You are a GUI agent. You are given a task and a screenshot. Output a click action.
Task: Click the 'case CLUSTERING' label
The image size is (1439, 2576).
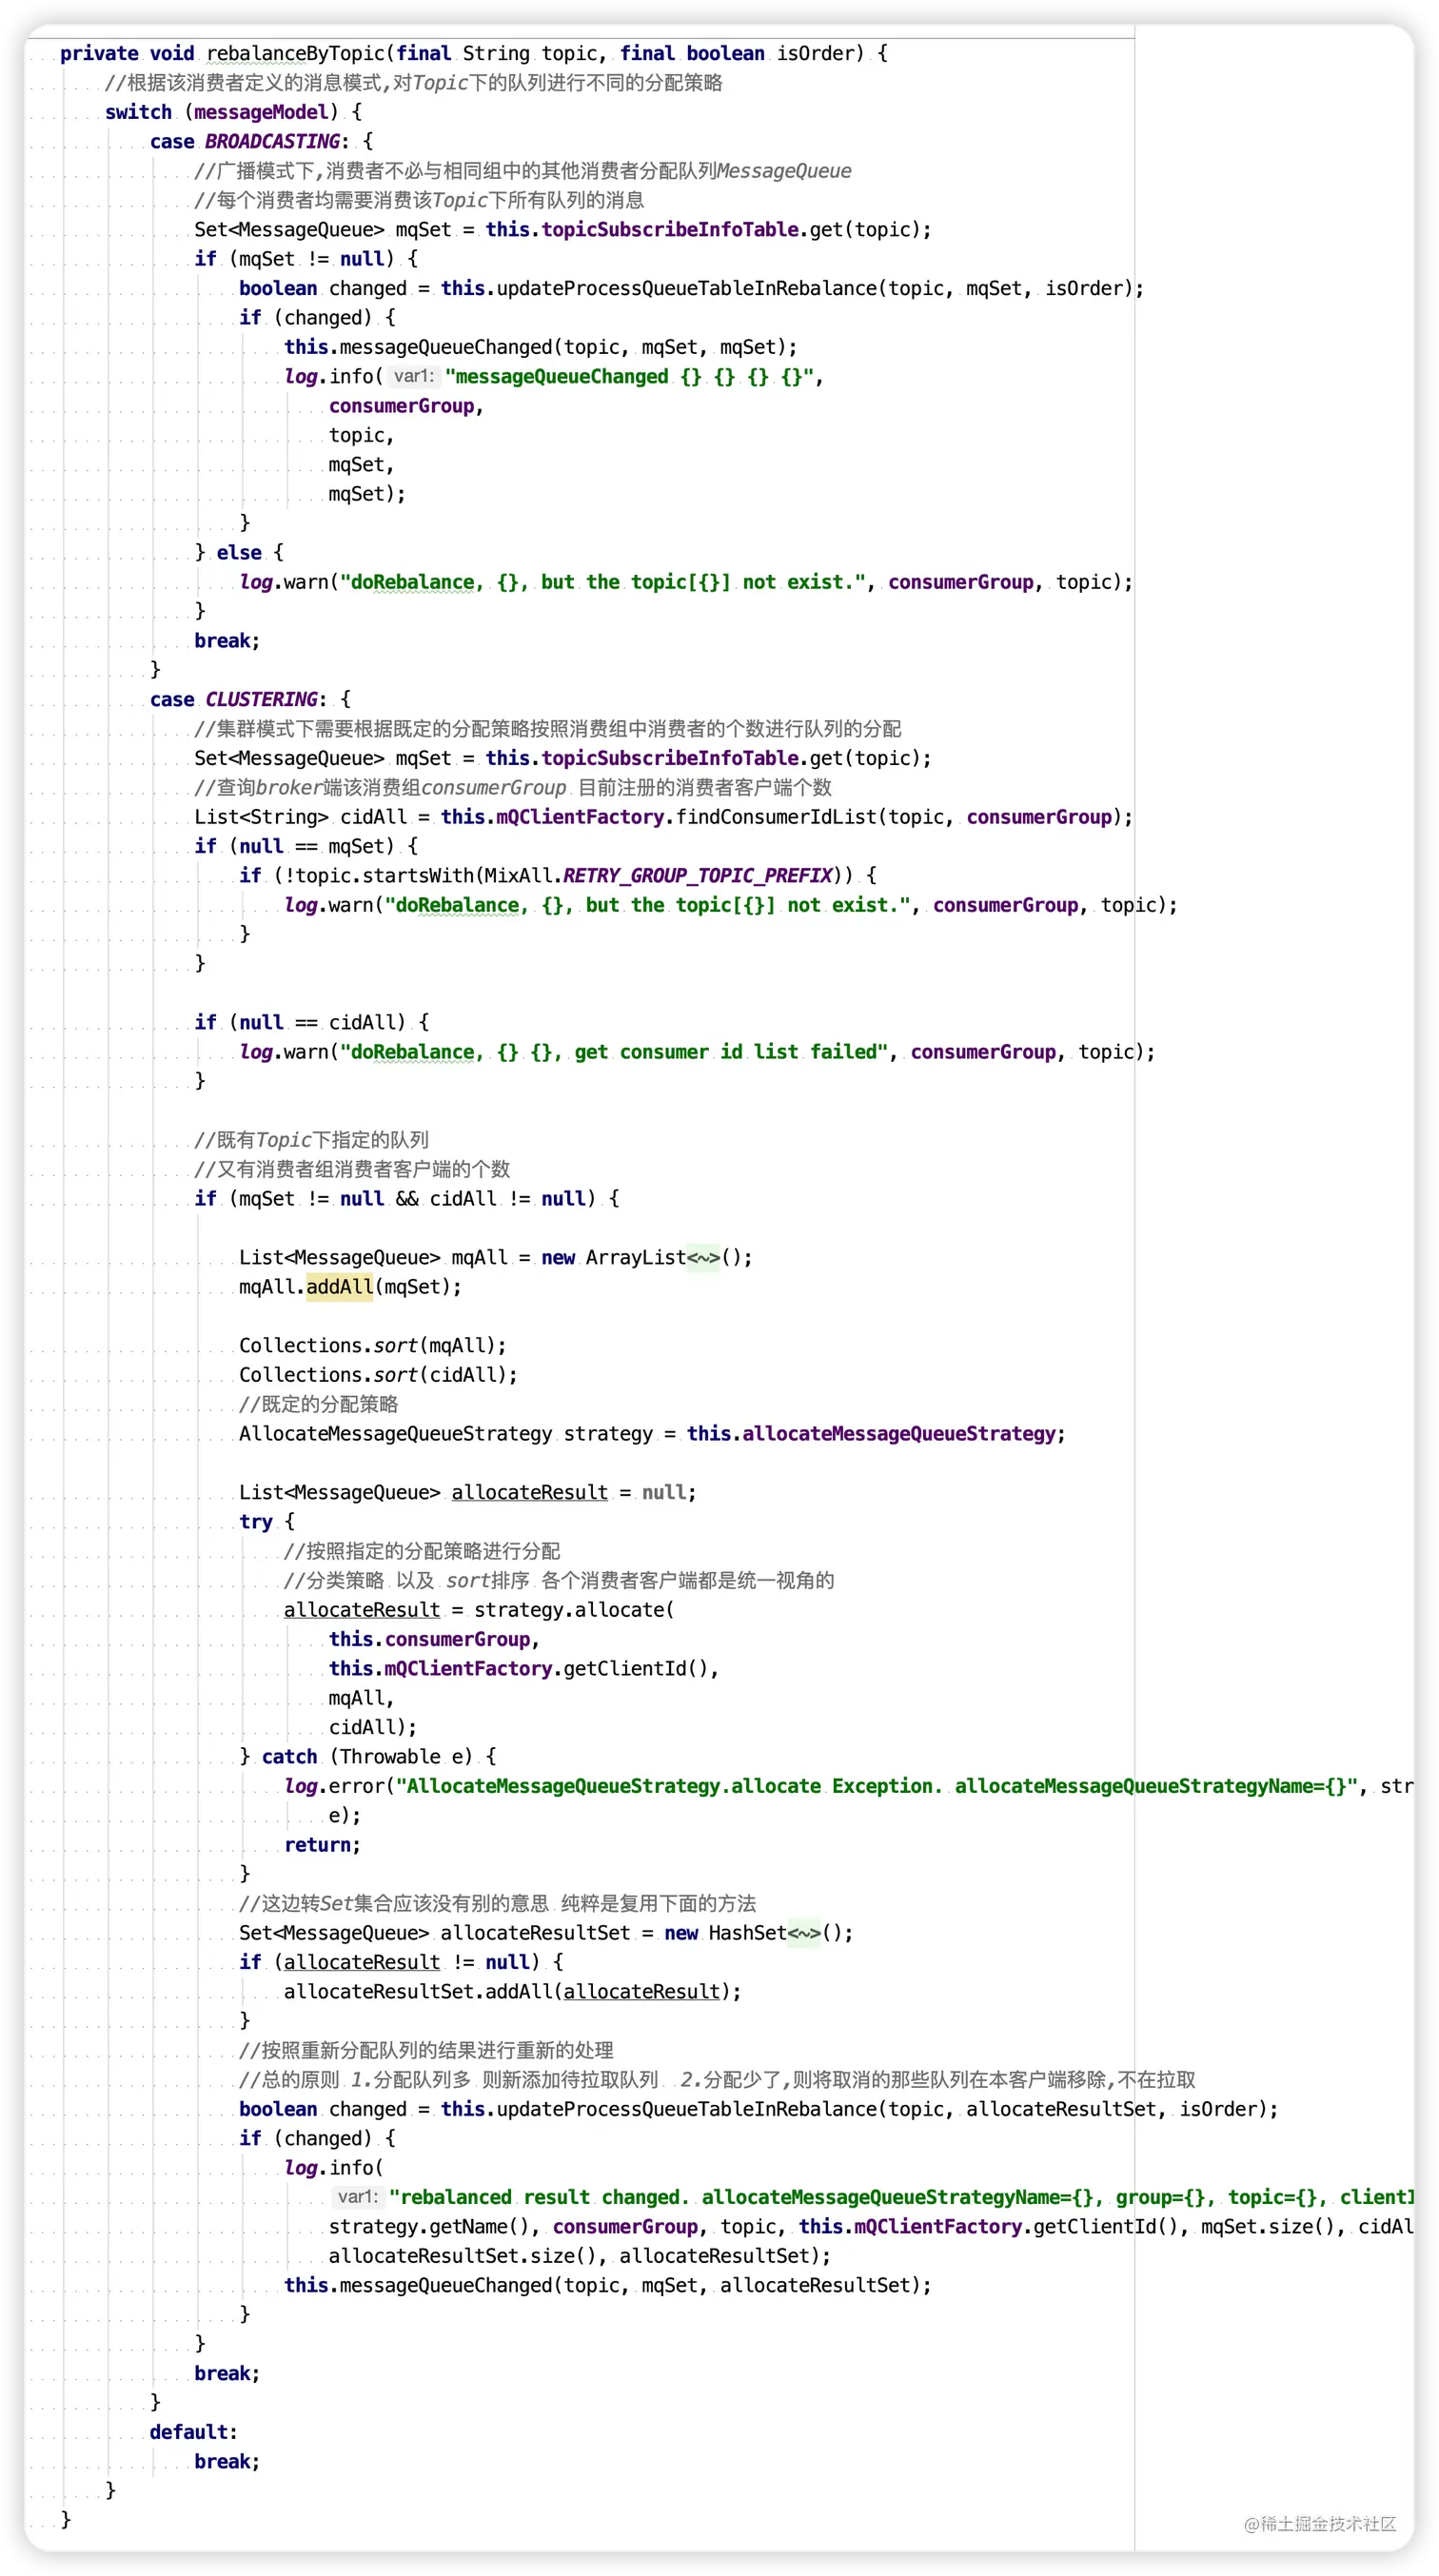[x=238, y=699]
